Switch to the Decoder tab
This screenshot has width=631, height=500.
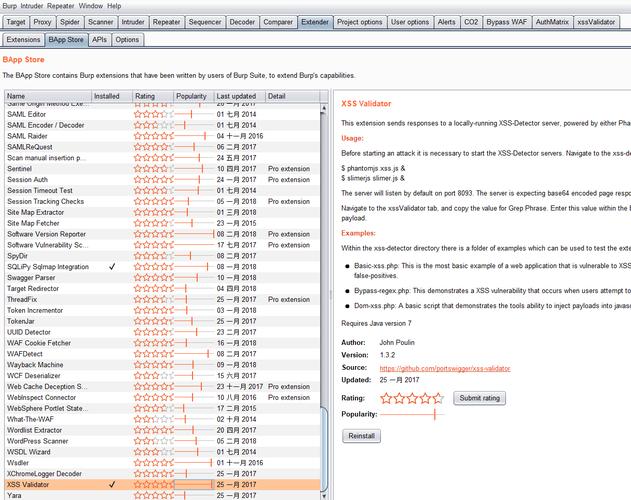pos(242,22)
